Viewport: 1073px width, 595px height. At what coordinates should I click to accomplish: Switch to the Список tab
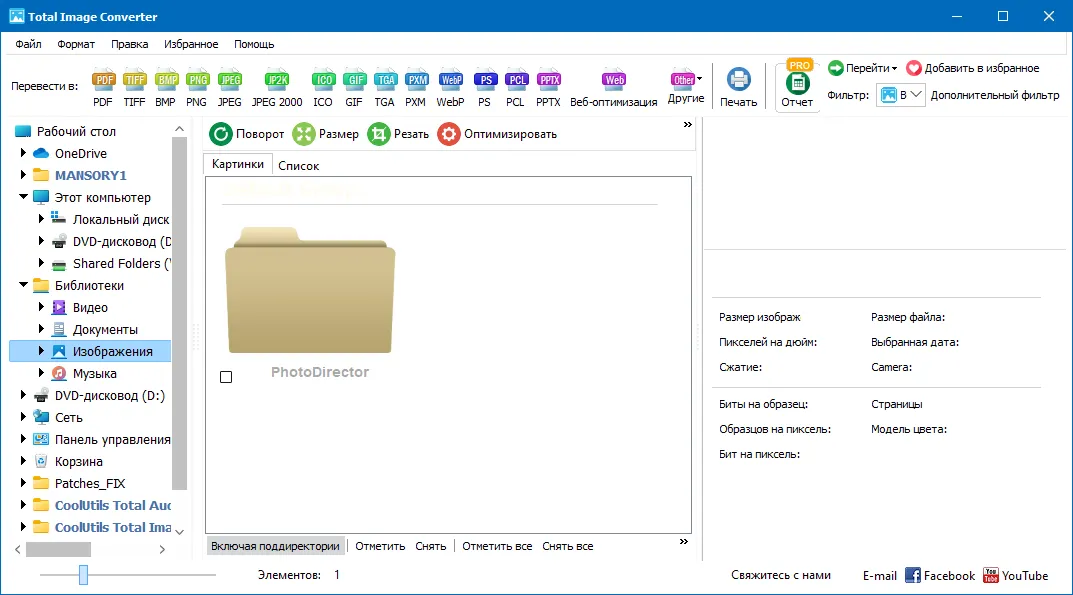298,166
